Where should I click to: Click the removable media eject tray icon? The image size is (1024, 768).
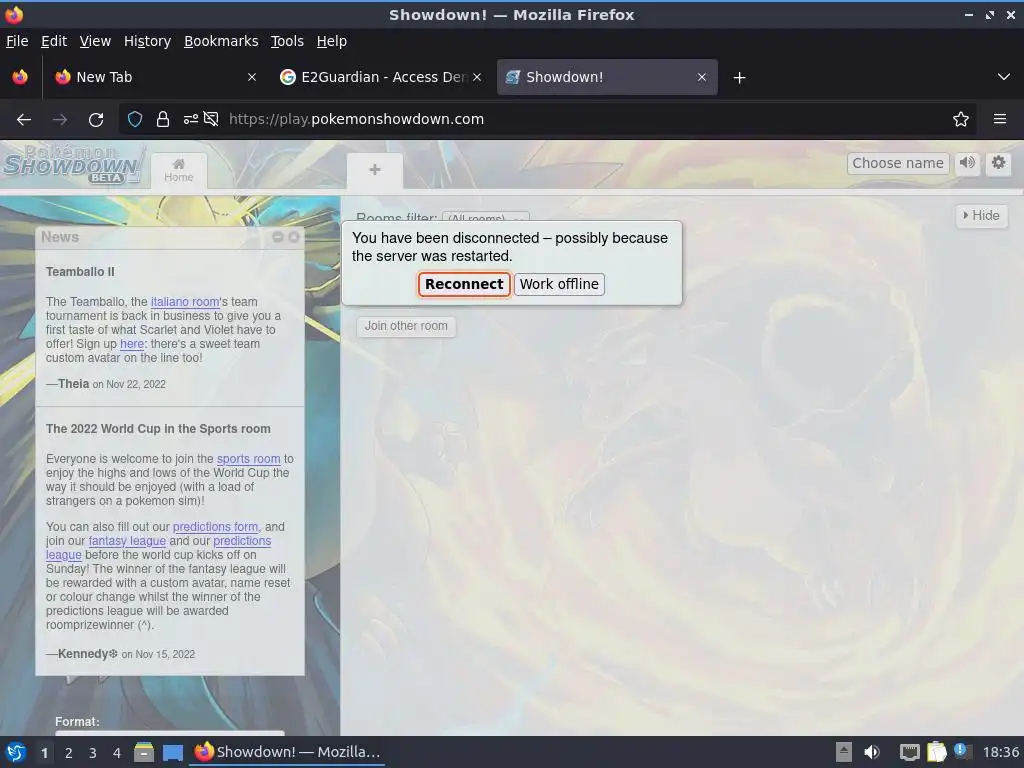tap(843, 752)
